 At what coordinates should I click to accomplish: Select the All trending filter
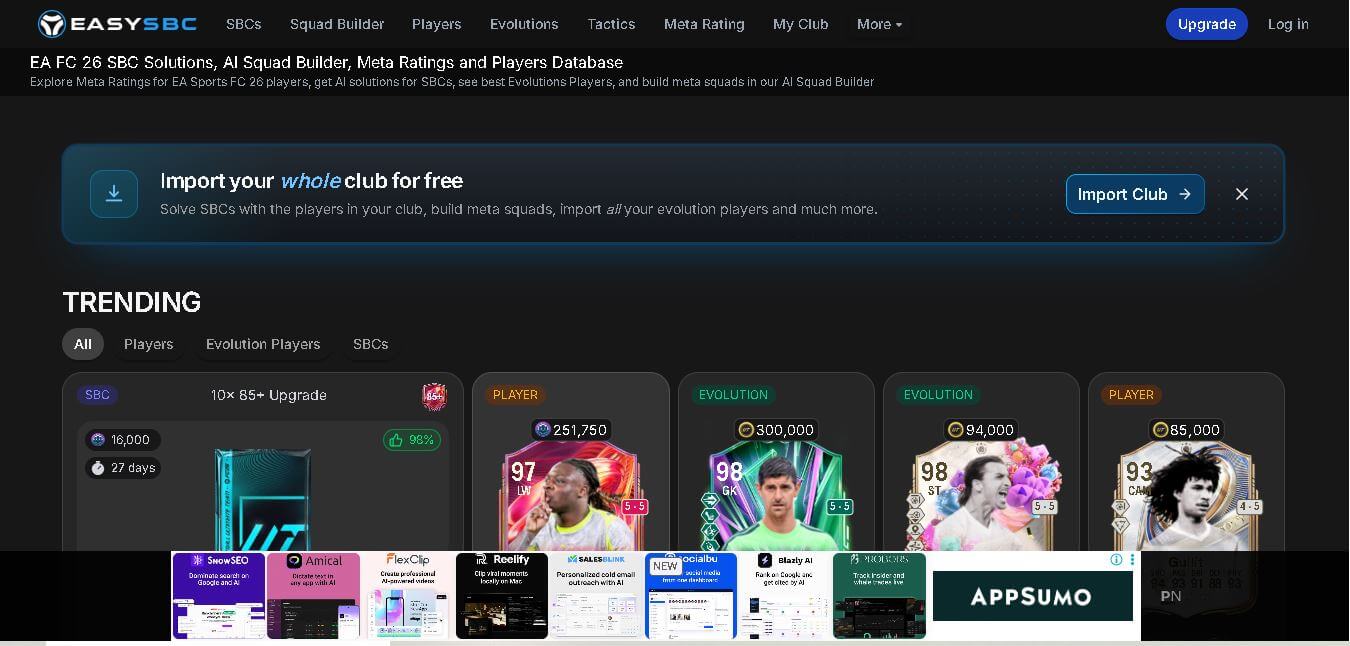pos(83,344)
